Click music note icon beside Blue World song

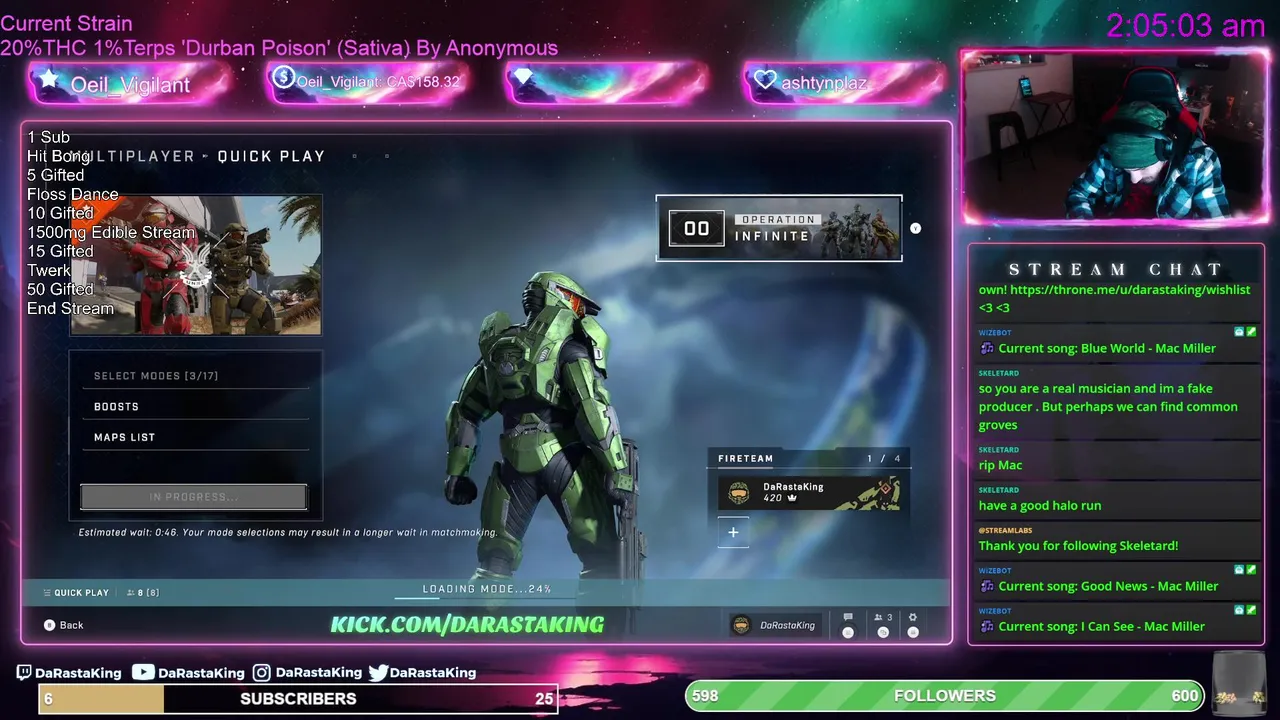tap(987, 348)
